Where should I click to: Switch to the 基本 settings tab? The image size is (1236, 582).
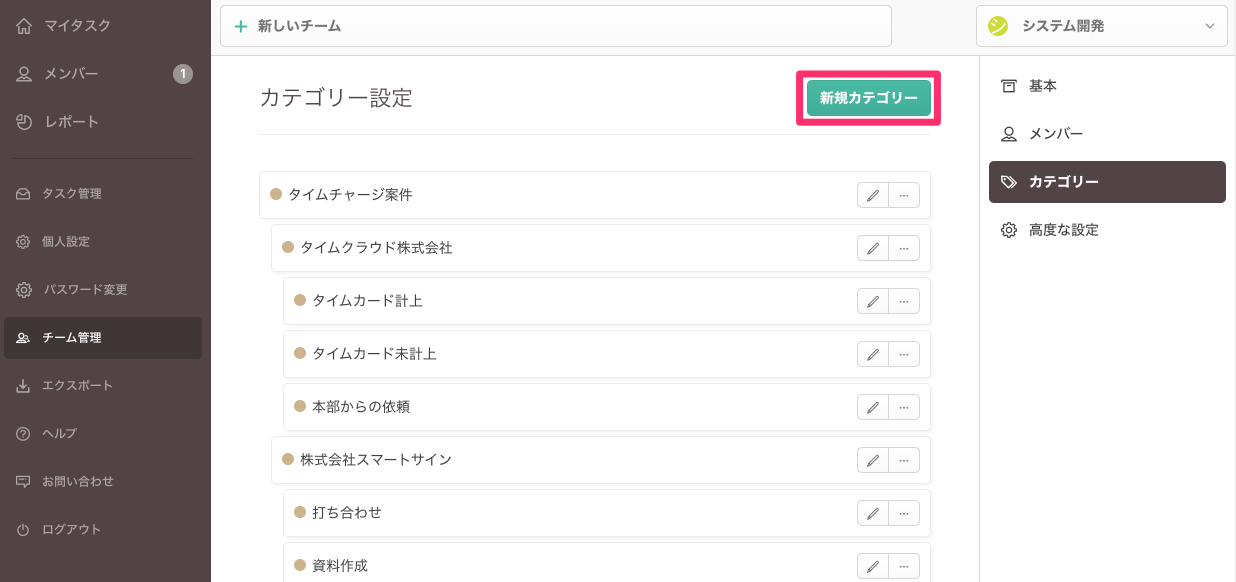coord(1043,86)
